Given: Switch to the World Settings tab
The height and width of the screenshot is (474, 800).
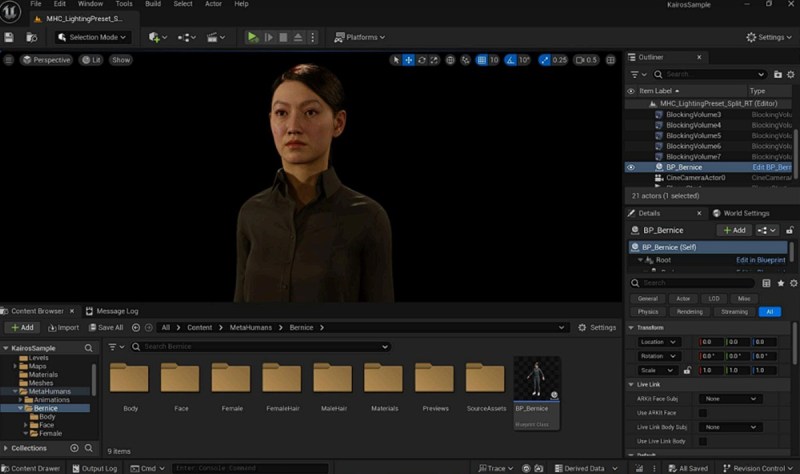Looking at the screenshot, I should point(741,213).
